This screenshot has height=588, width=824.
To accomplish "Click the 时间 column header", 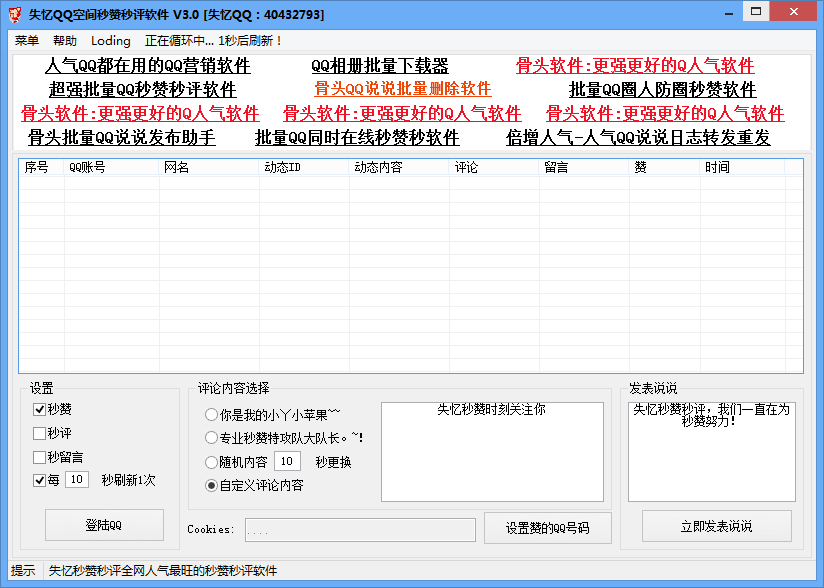I will 743,167.
